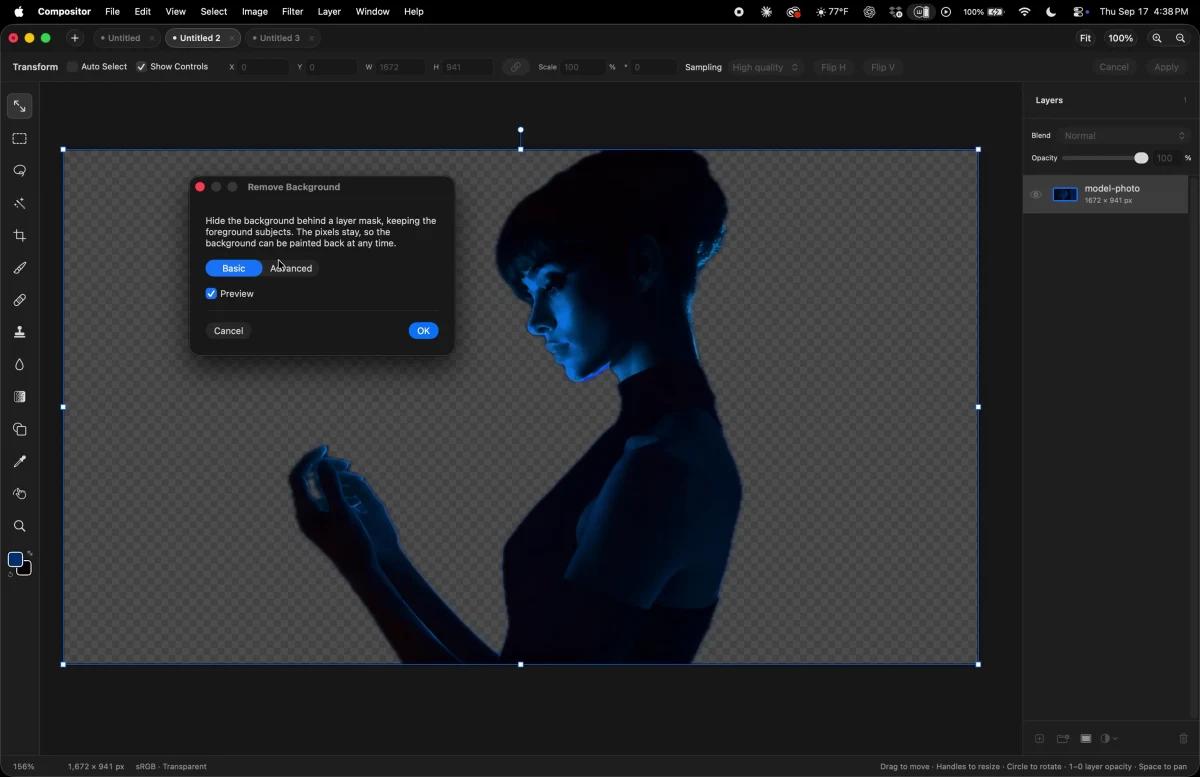Click the Scale percentage input field

[583, 67]
